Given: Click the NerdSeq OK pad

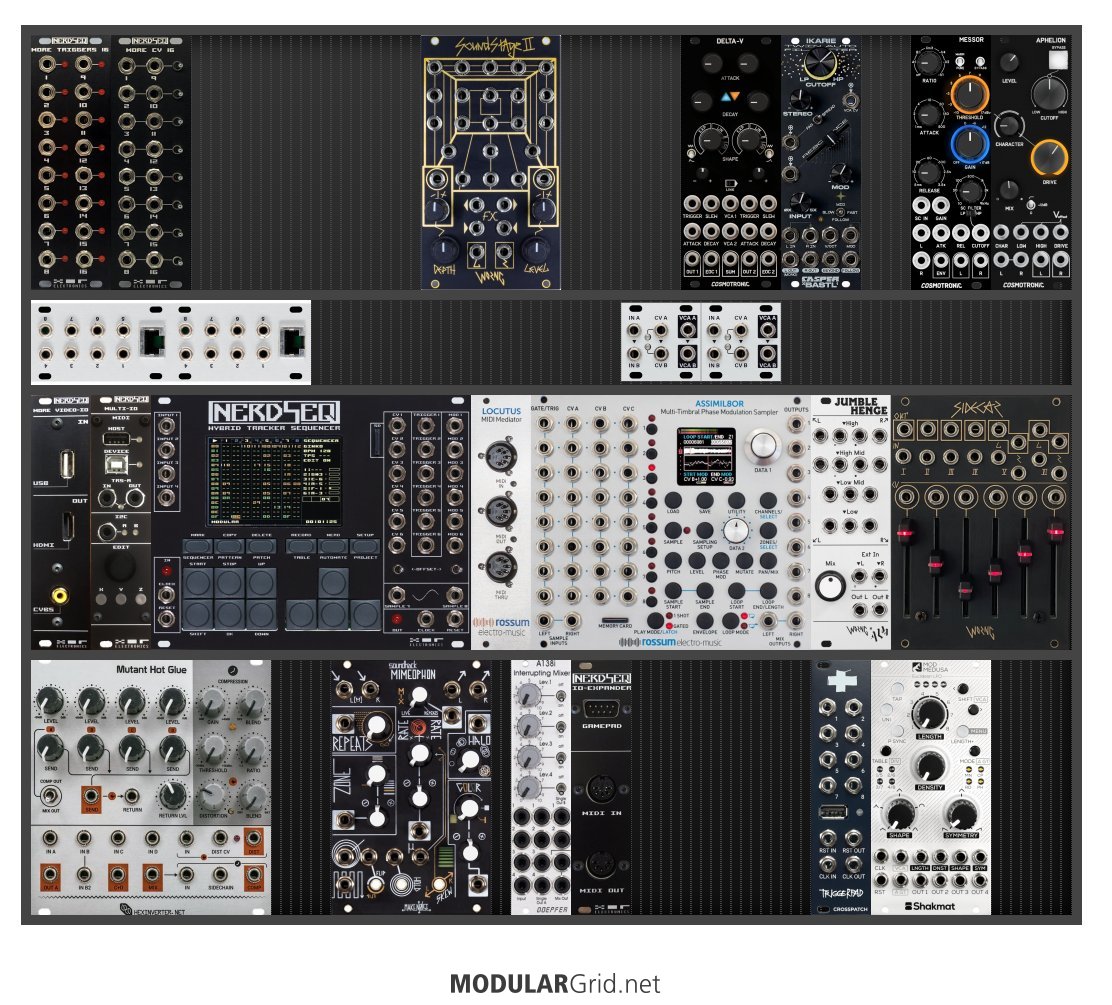Looking at the screenshot, I should click(230, 615).
